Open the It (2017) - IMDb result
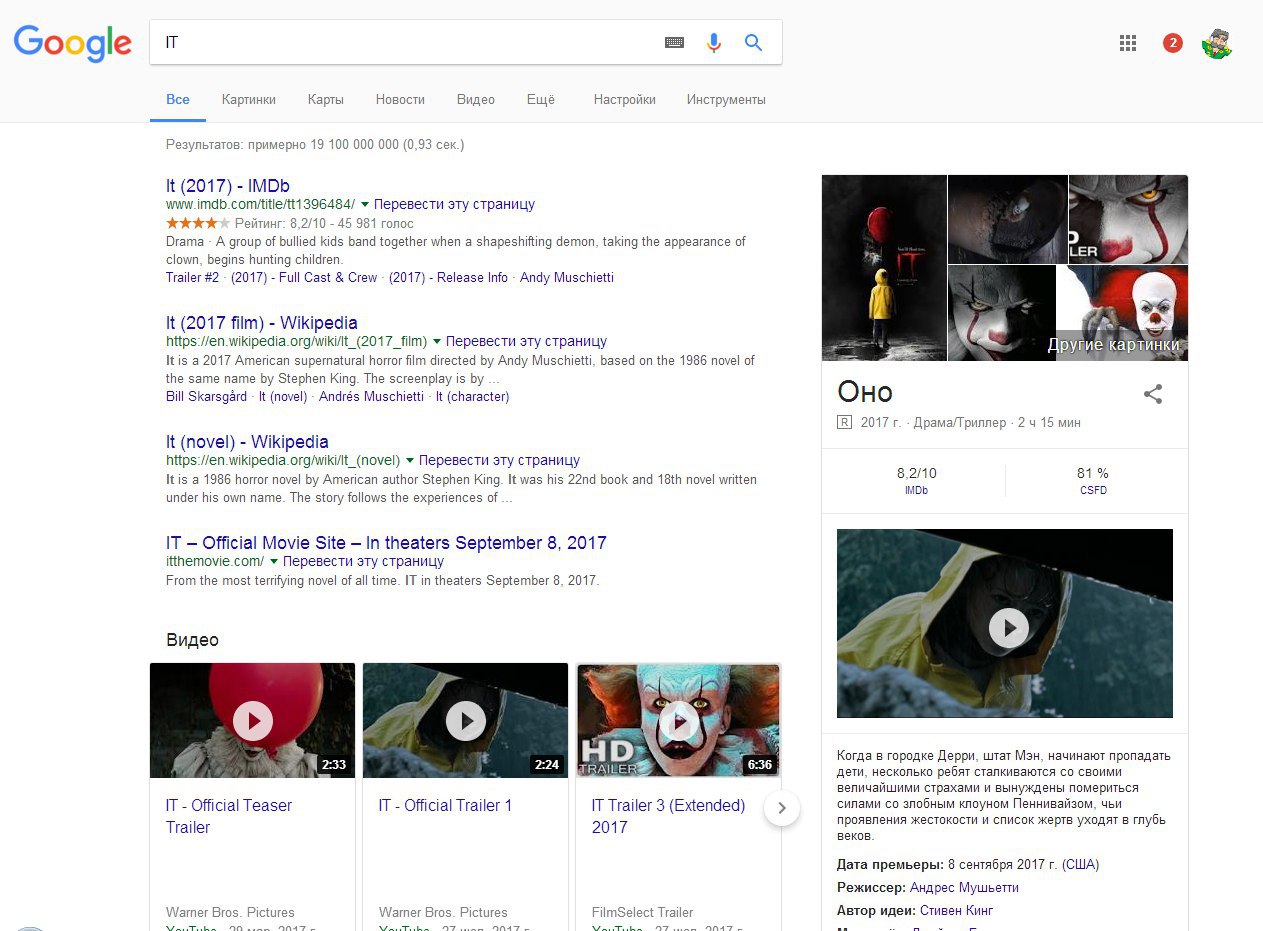 228,185
